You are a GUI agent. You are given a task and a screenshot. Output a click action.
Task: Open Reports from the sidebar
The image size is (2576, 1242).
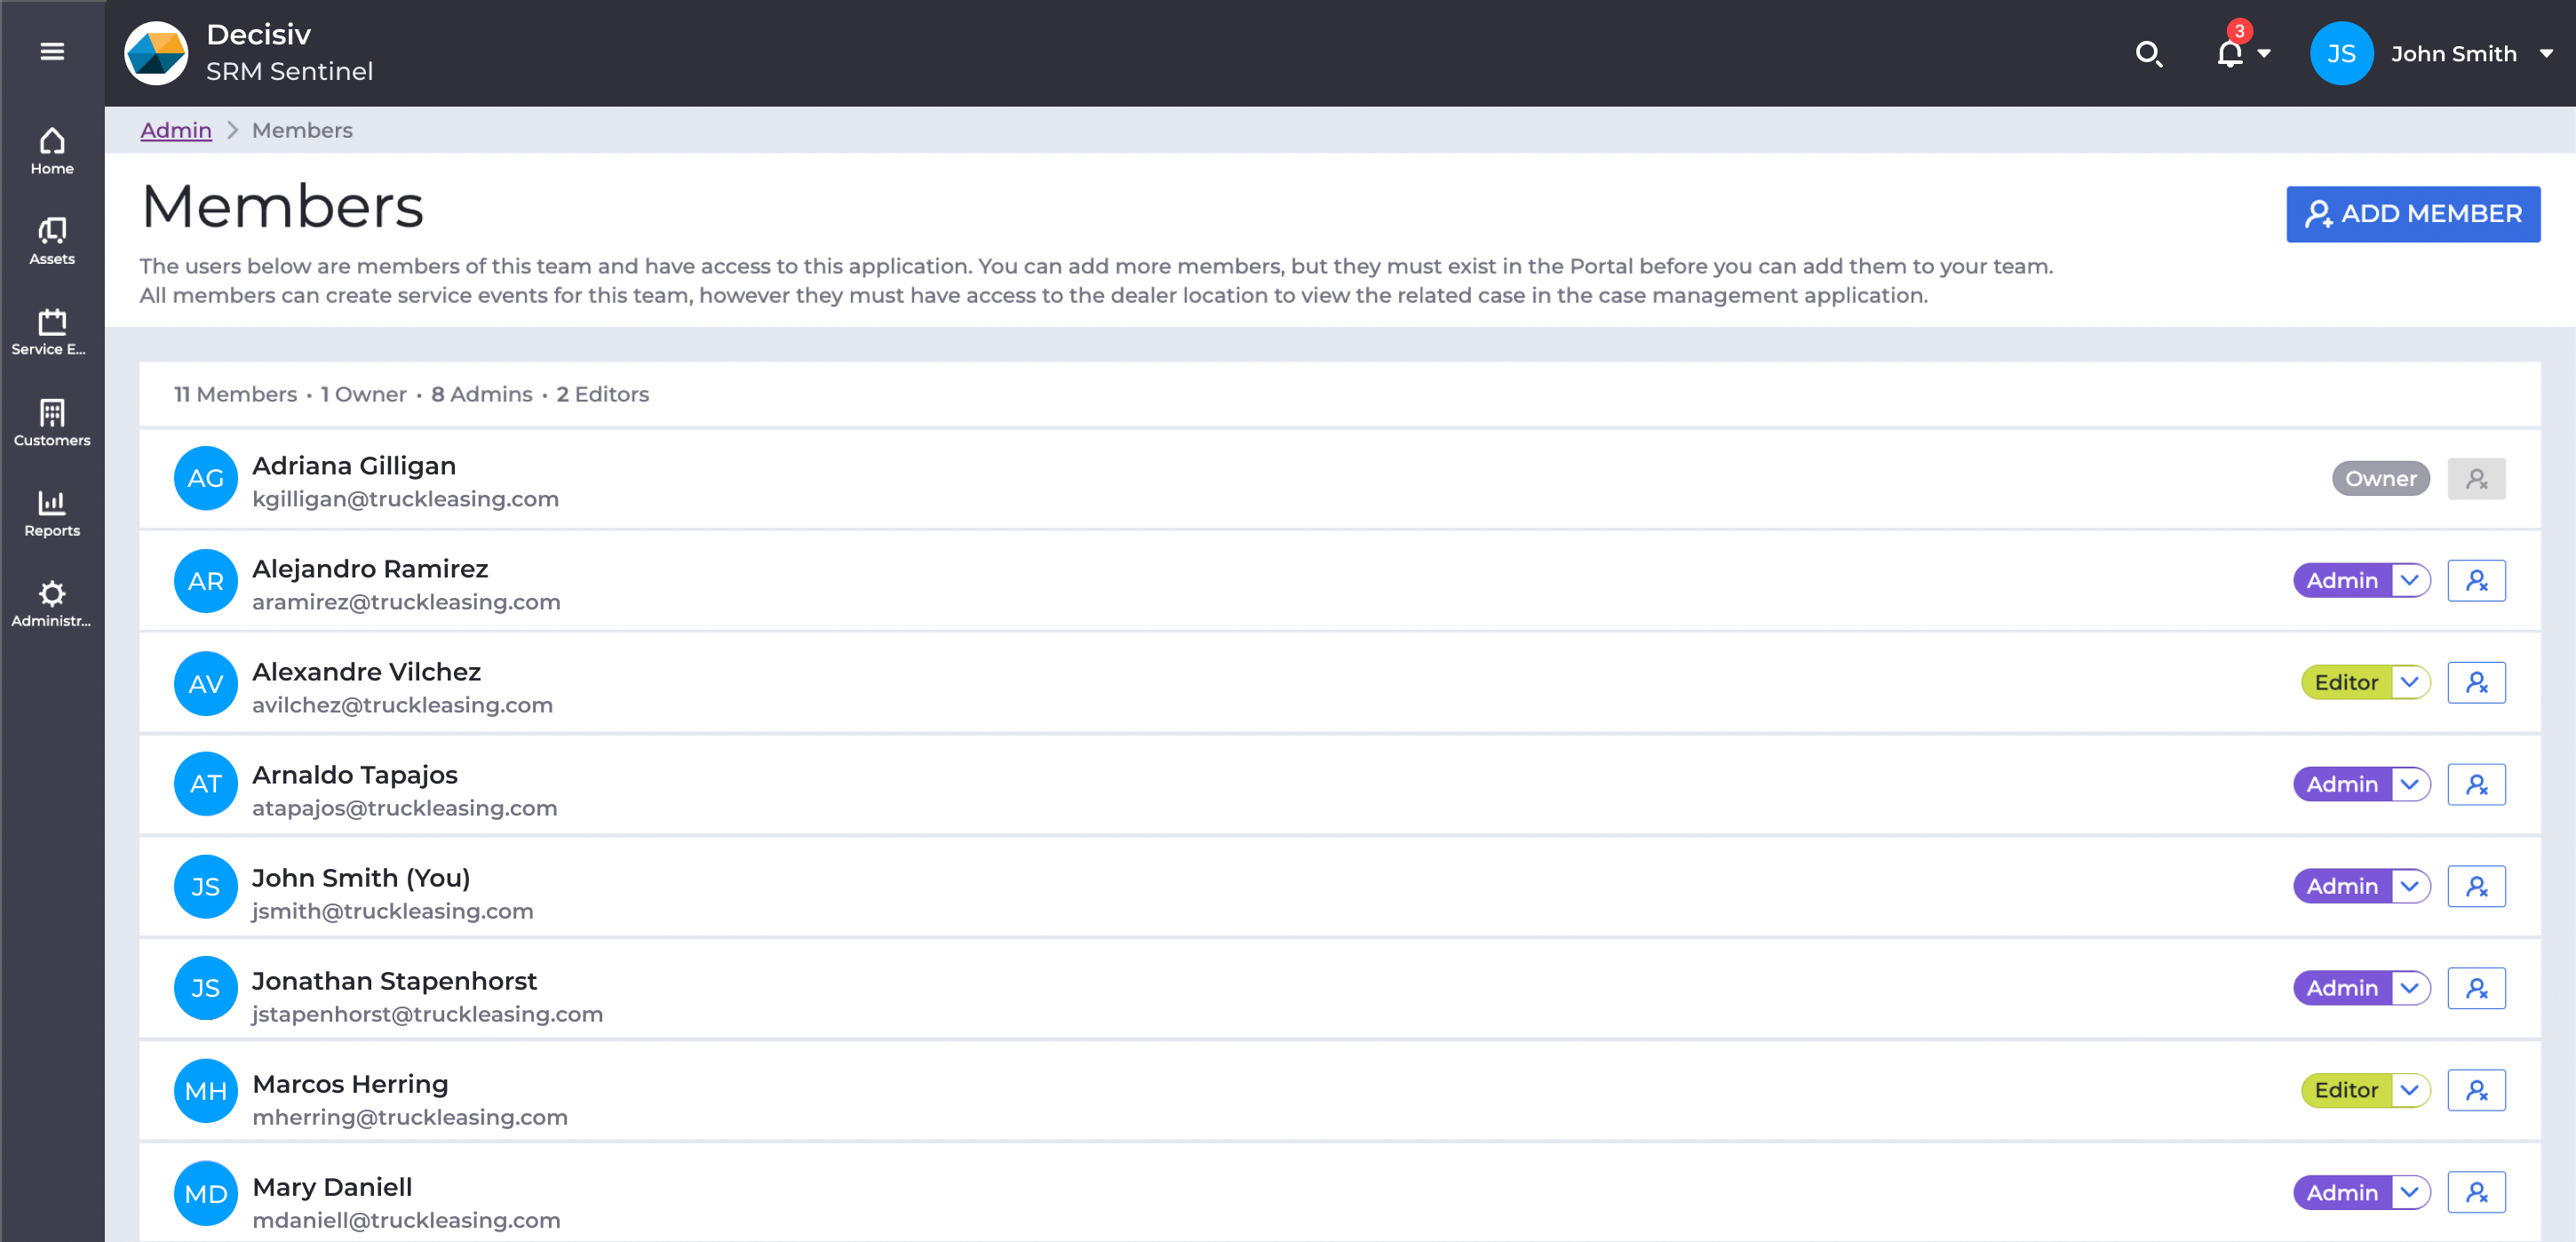52,513
